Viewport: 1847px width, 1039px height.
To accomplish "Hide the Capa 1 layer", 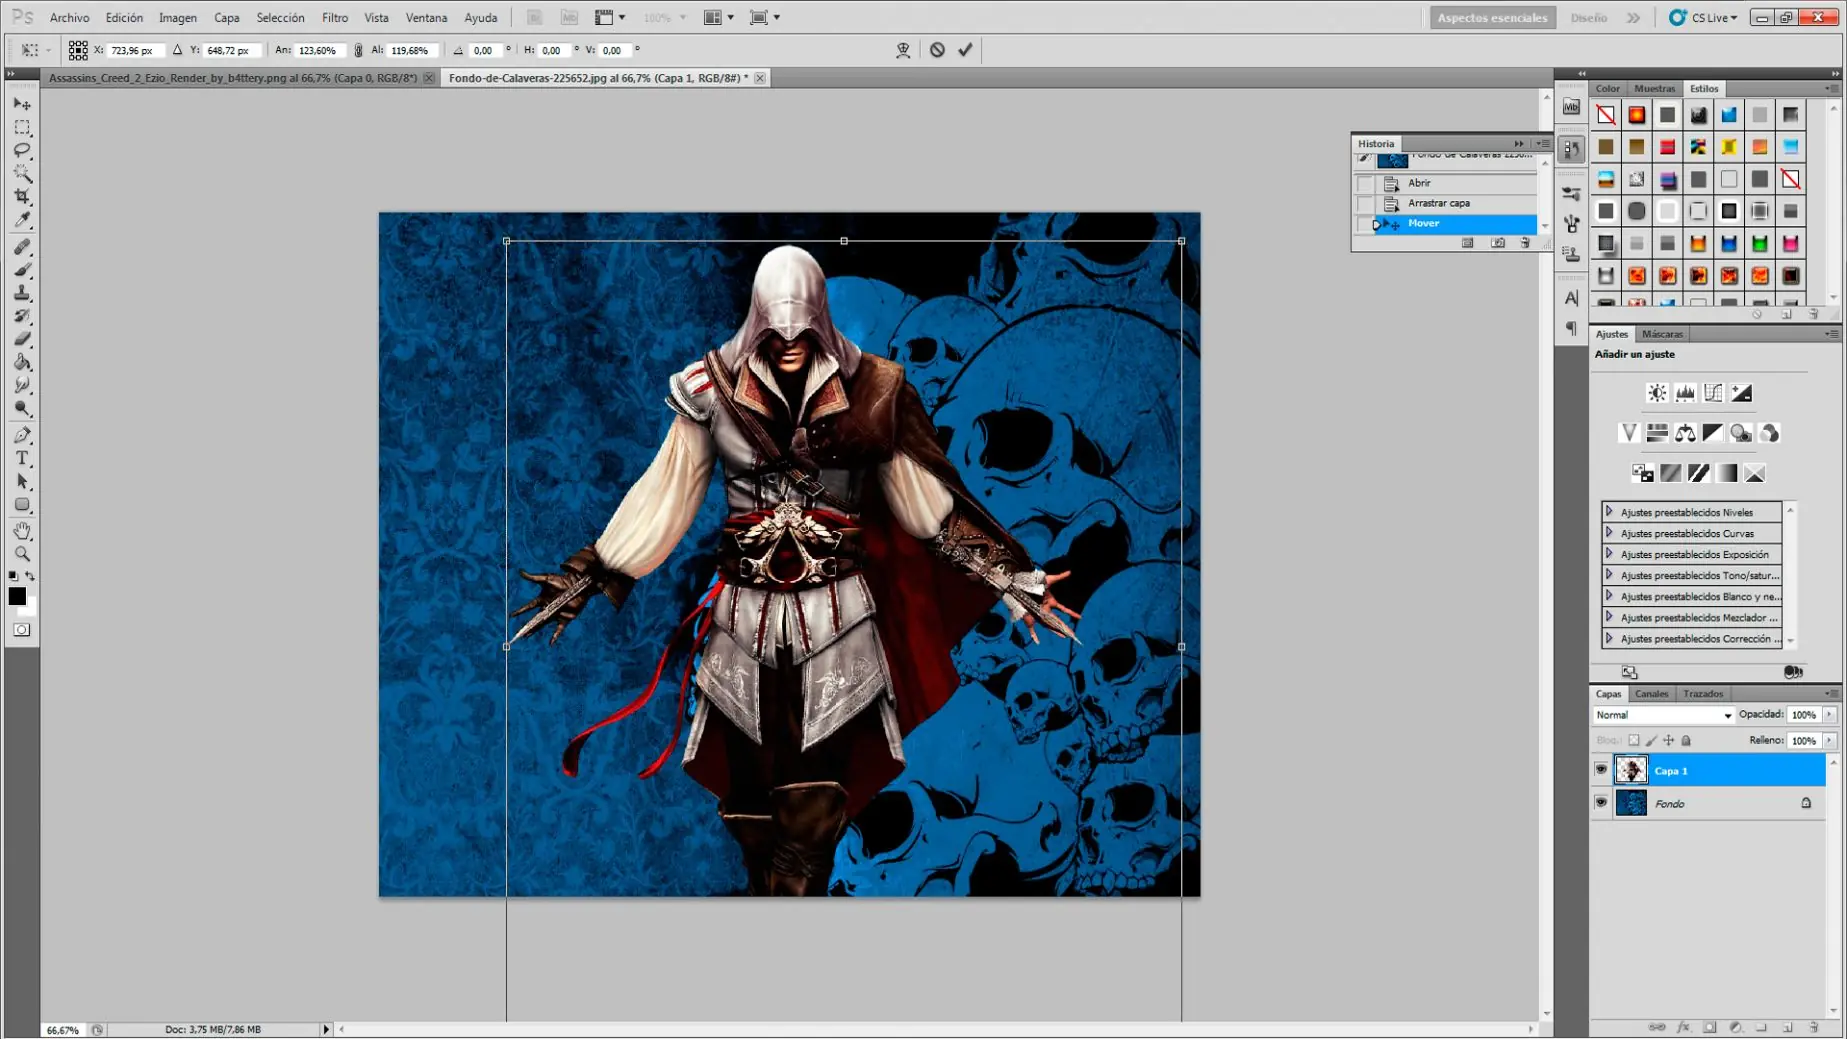I will coord(1601,770).
